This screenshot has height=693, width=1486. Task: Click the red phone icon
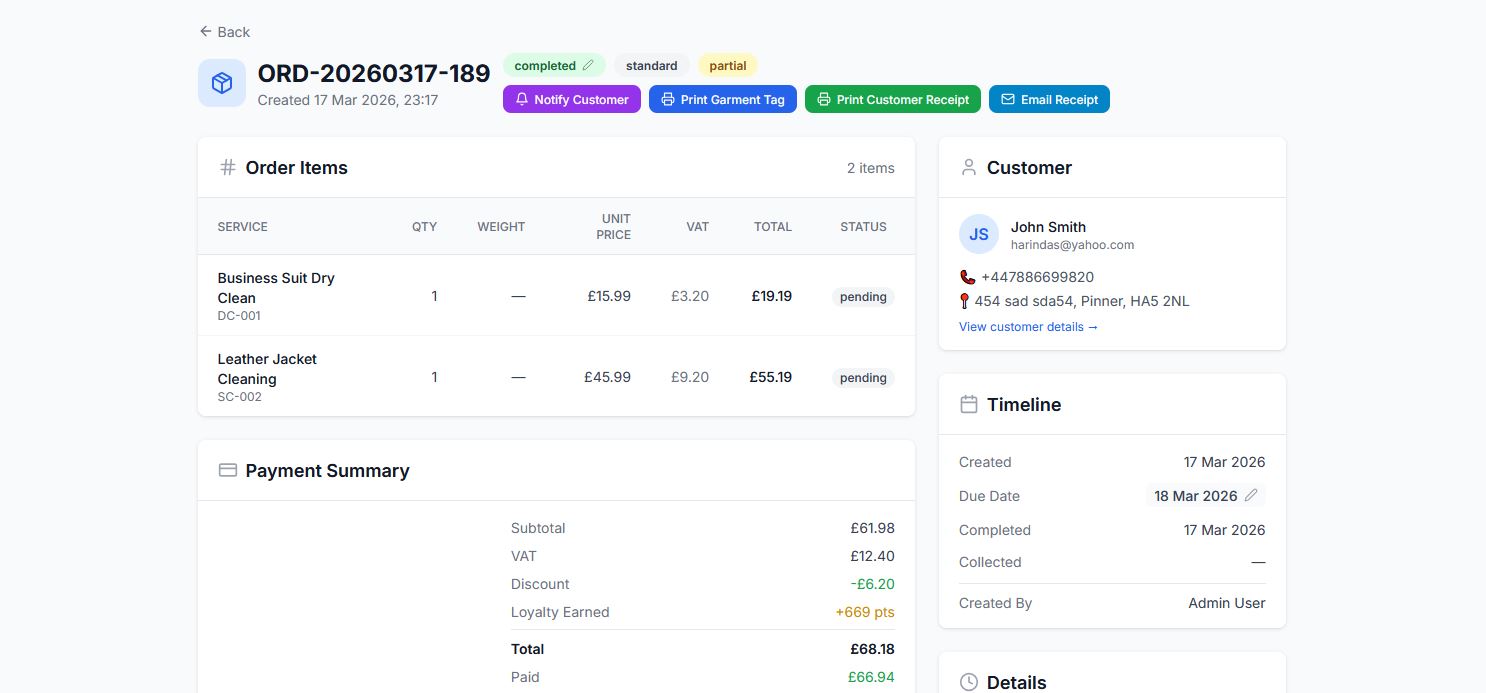[967, 277]
